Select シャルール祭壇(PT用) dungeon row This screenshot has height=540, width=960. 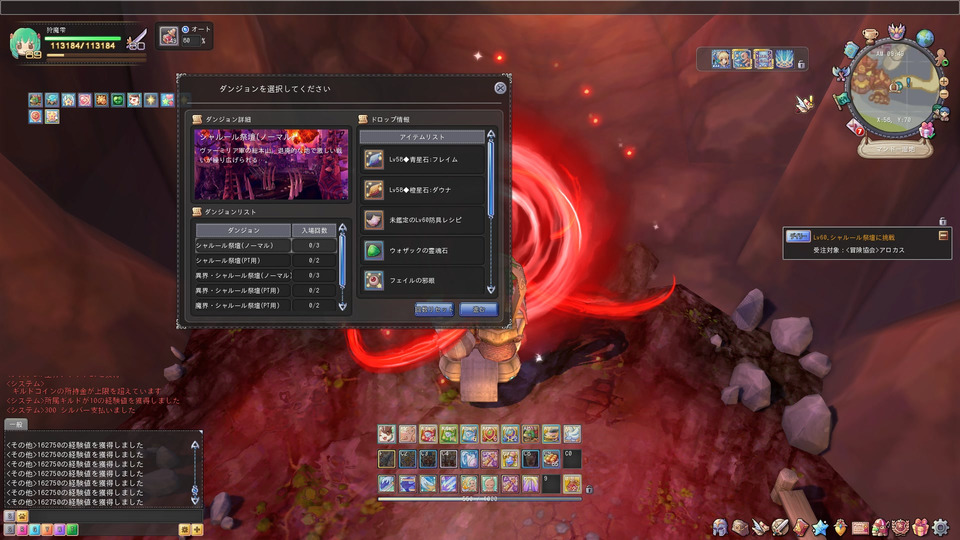point(266,260)
